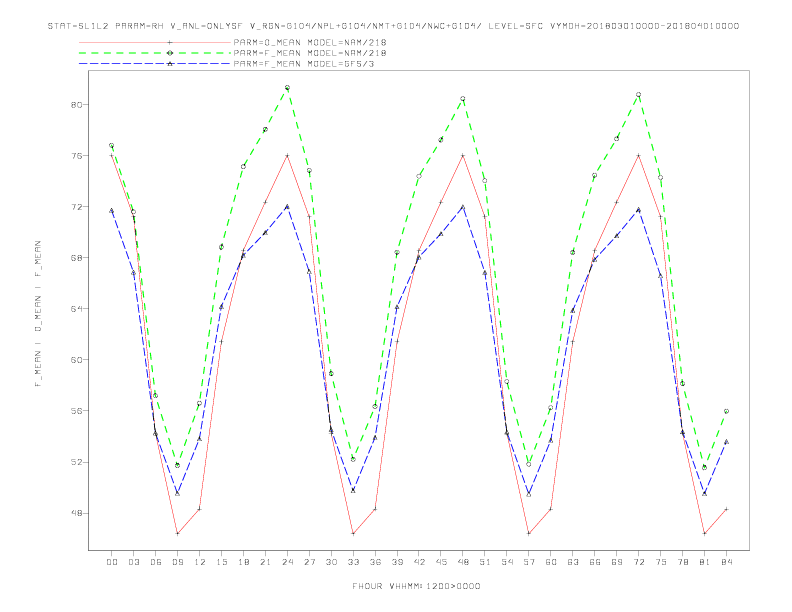Click y-axis tick label 52
This screenshot has width=792, height=612.
click(x=77, y=462)
